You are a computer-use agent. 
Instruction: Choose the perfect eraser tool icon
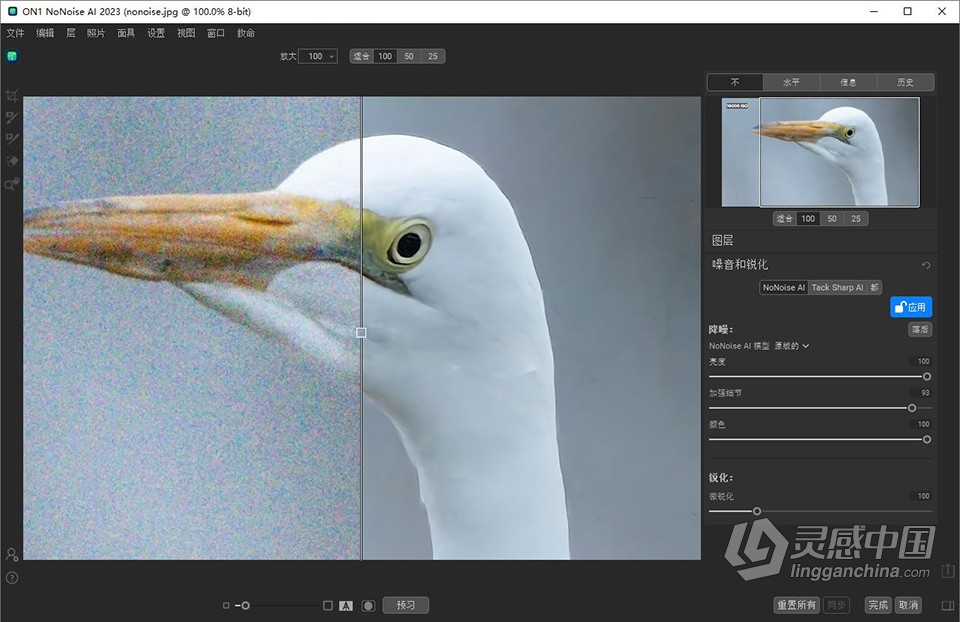pos(12,161)
